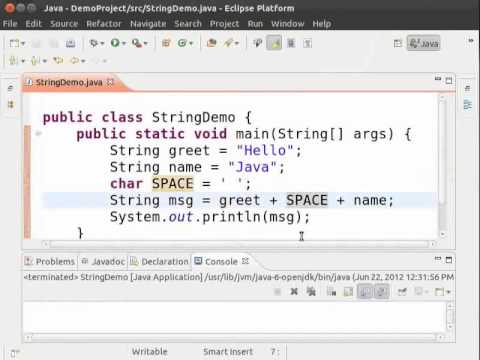Open the New Java Class dropdown arrow

click(x=191, y=43)
